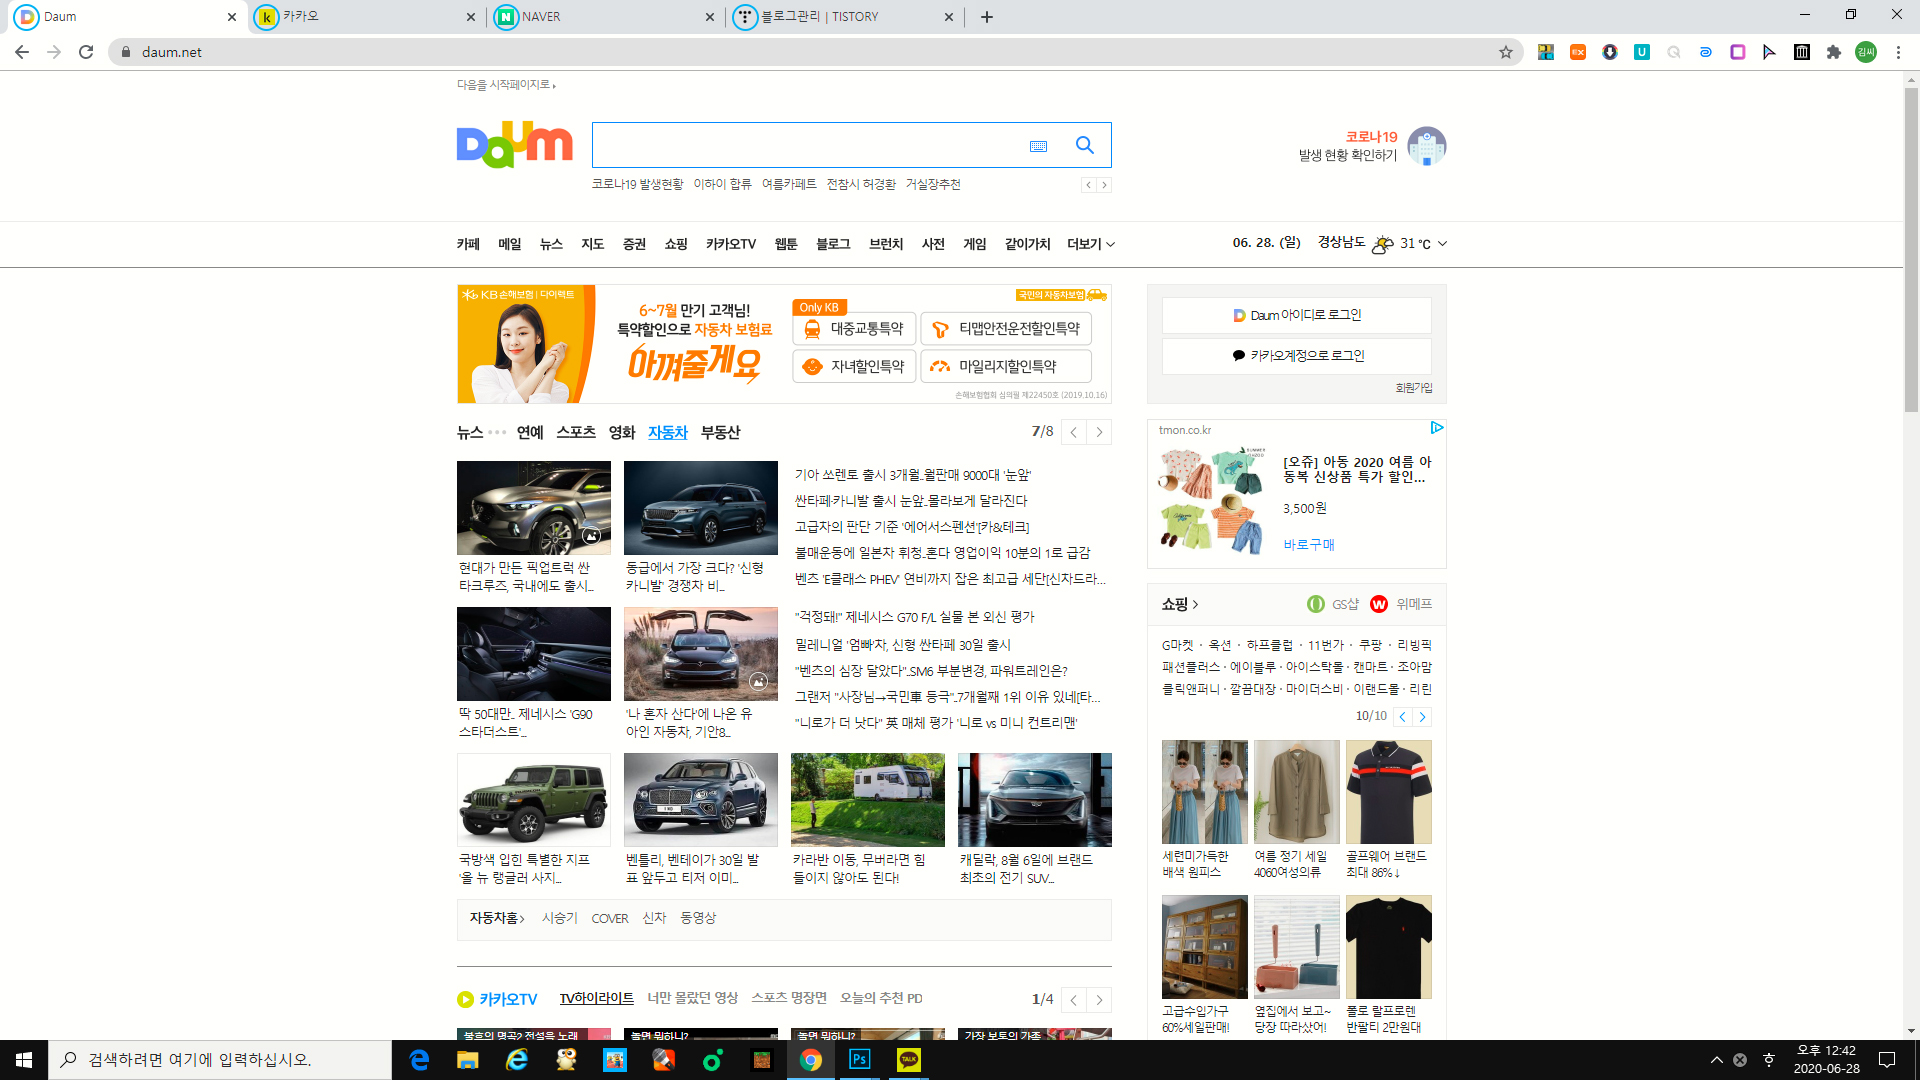Open Photoshop from the taskbar

tap(859, 1060)
